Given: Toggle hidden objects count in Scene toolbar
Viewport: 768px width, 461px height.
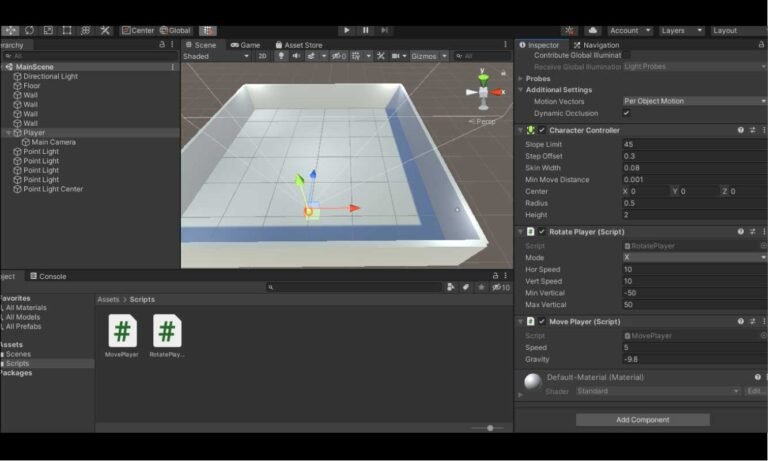Looking at the screenshot, I should click(x=338, y=56).
